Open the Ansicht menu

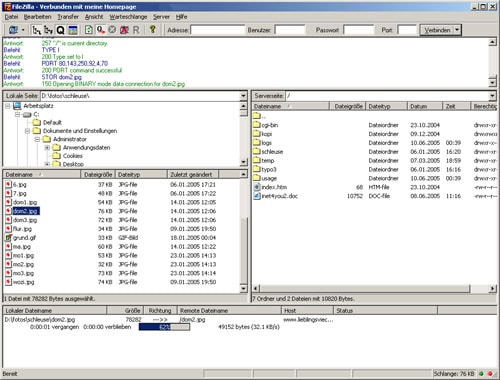point(94,17)
